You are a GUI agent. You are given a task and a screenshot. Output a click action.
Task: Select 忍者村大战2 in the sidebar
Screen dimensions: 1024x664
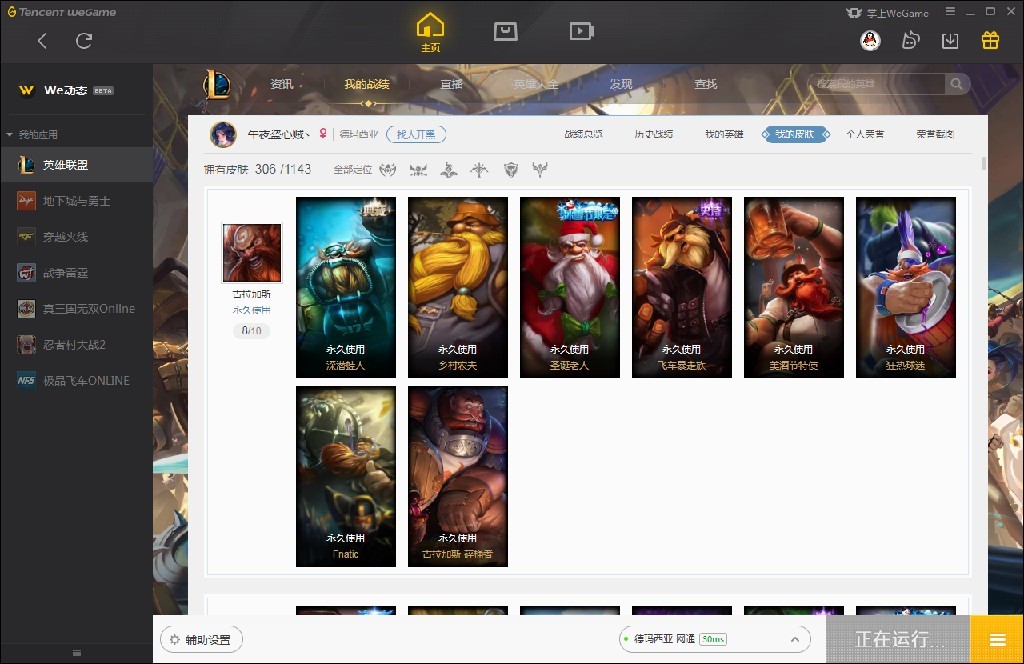(76, 344)
